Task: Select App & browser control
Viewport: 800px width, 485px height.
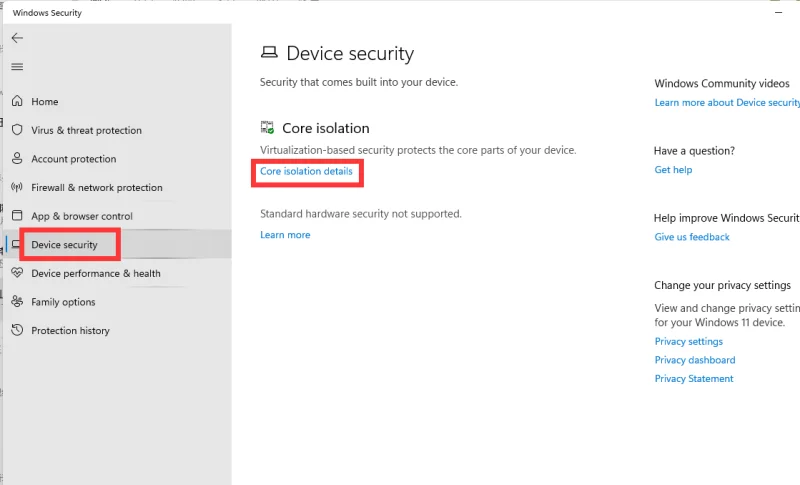Action: pyautogui.click(x=82, y=216)
